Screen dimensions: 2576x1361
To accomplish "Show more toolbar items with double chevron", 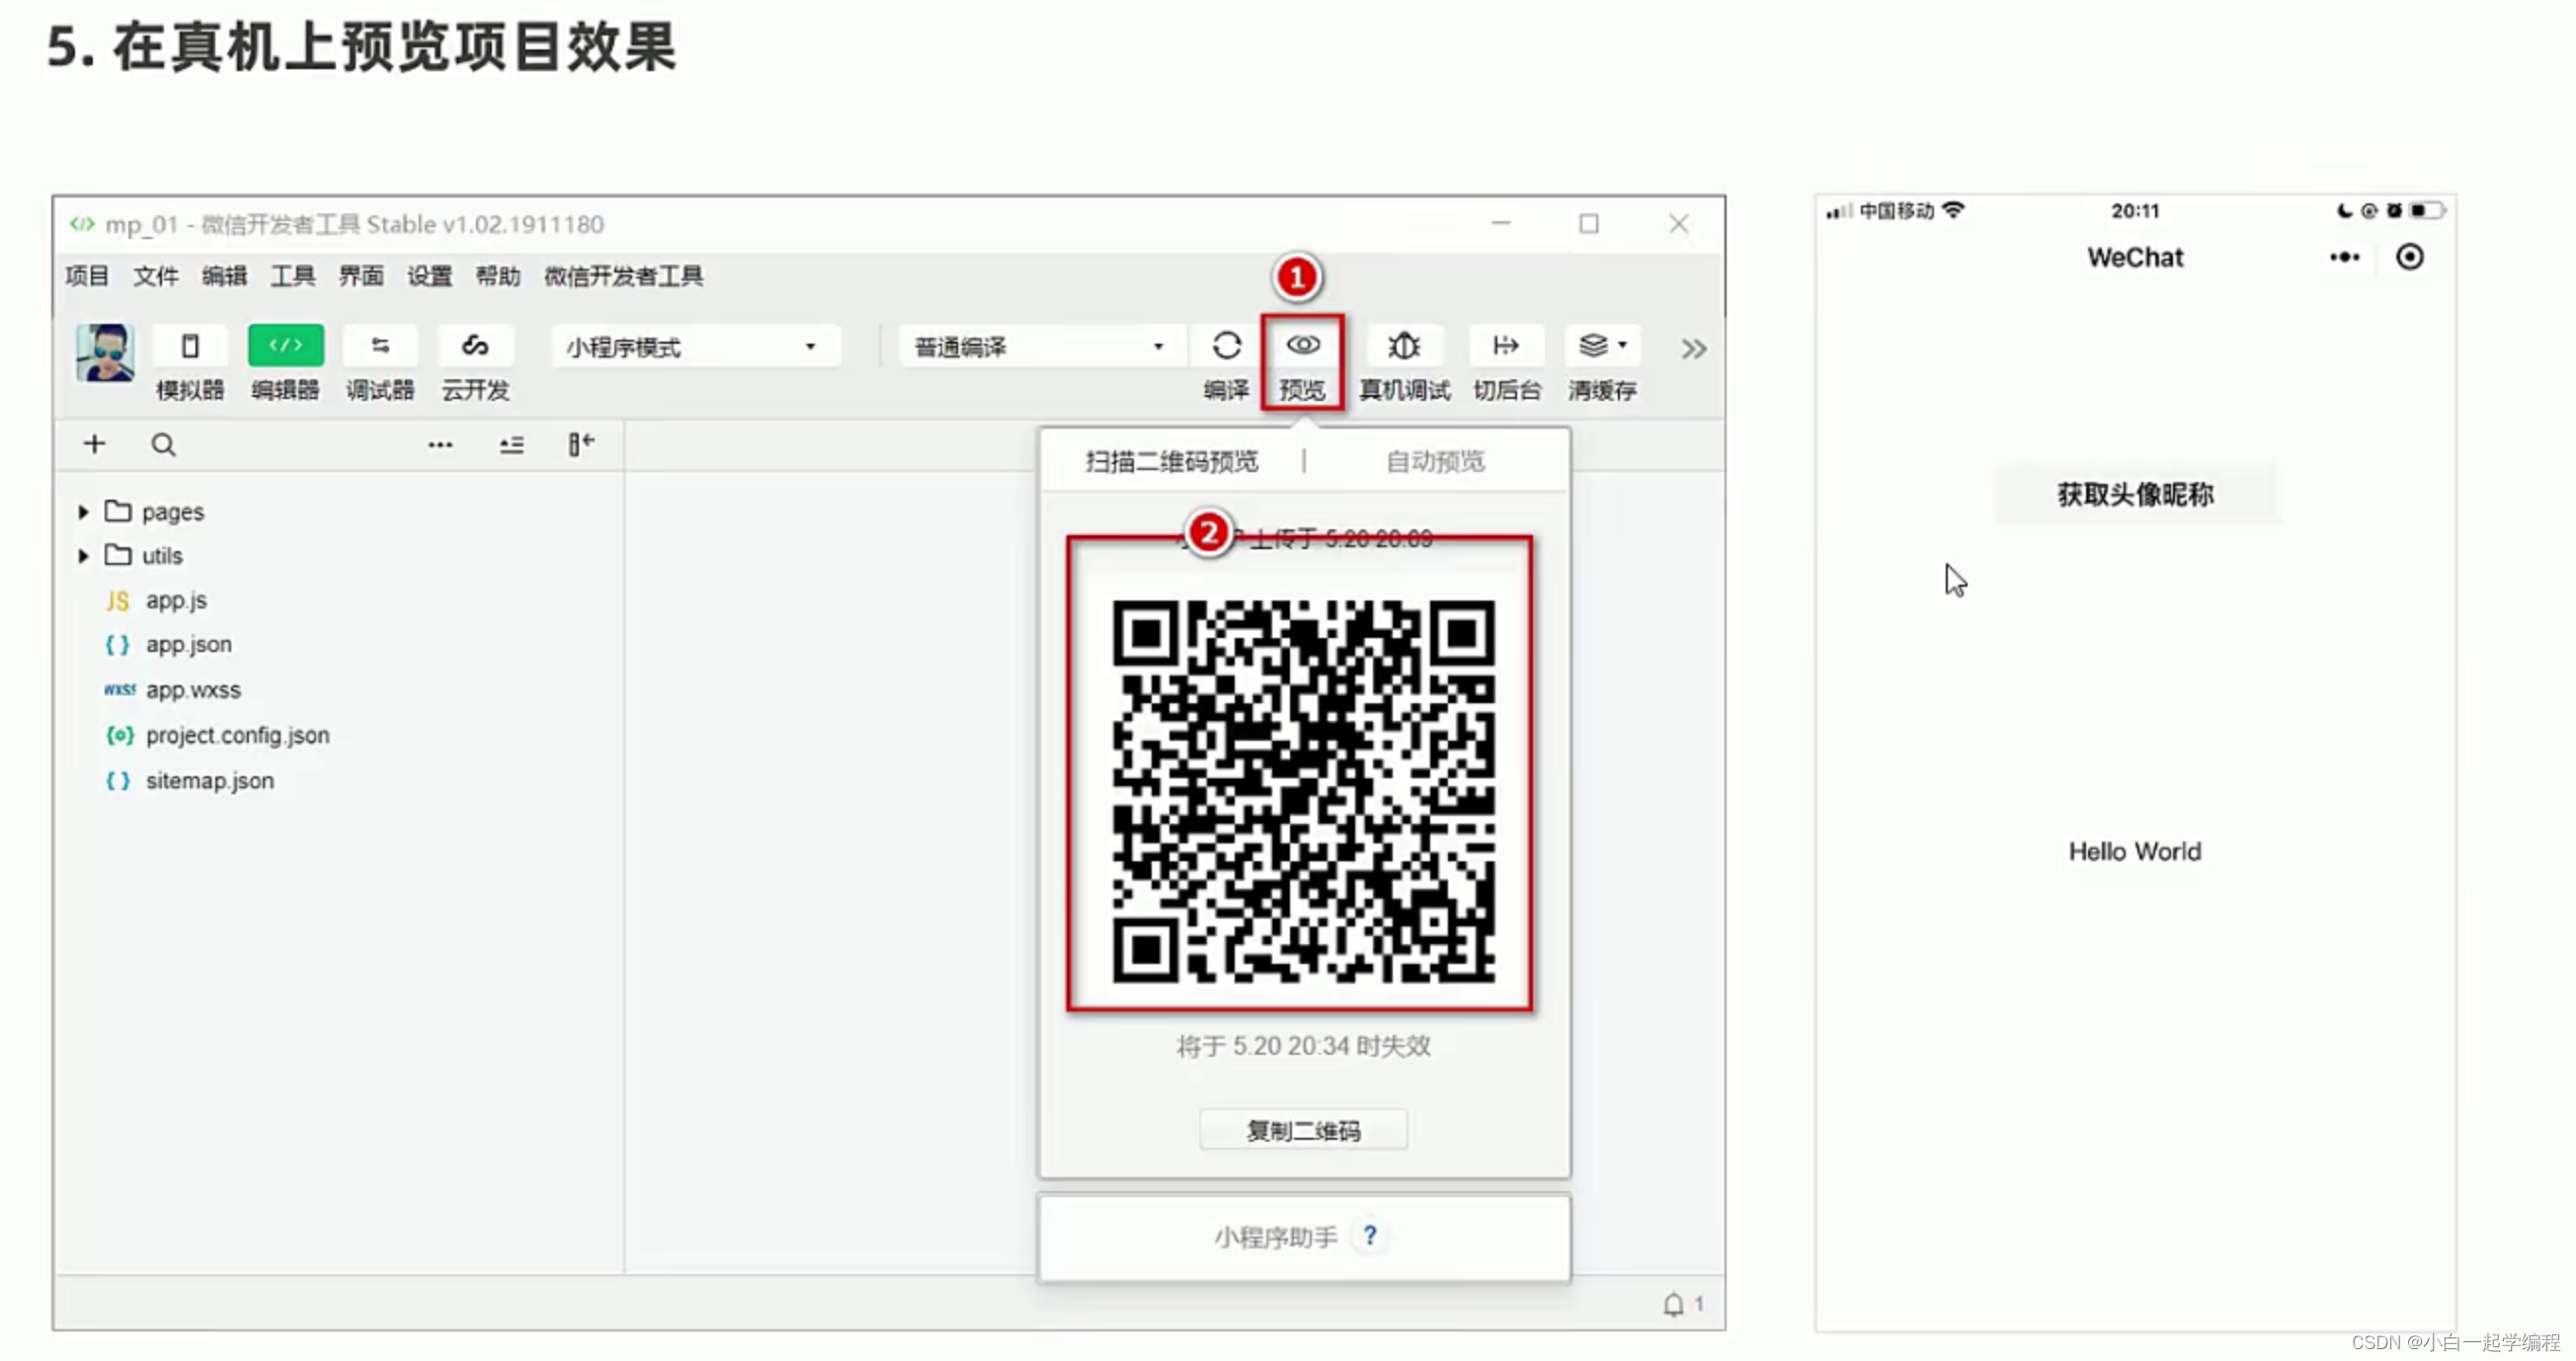I will pos(1693,349).
